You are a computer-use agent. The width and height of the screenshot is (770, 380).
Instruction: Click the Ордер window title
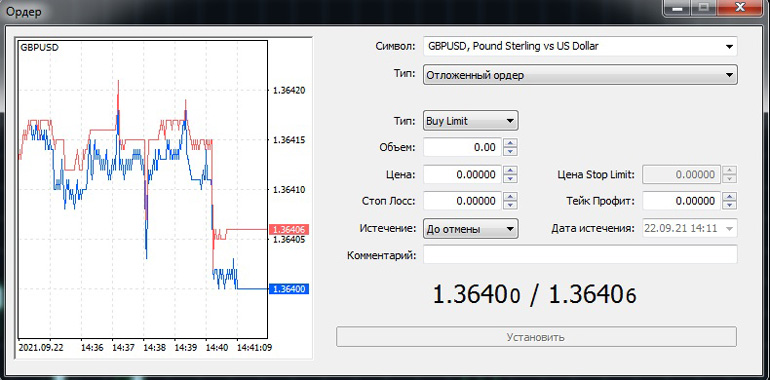click(24, 12)
